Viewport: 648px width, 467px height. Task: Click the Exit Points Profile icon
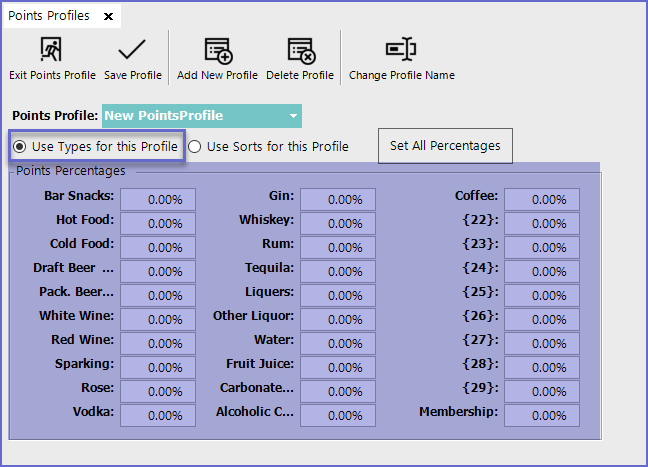coord(52,50)
